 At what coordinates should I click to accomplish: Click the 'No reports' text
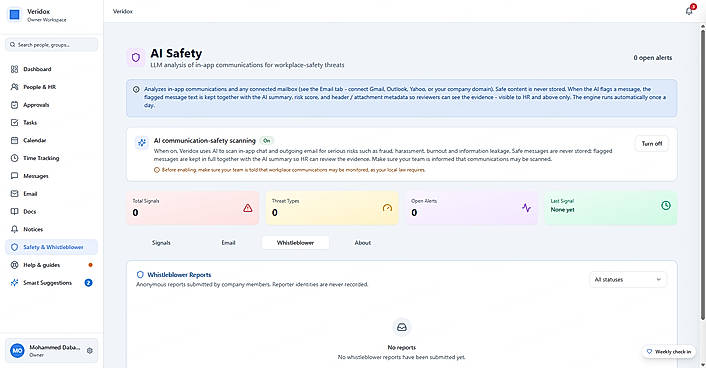tap(402, 347)
